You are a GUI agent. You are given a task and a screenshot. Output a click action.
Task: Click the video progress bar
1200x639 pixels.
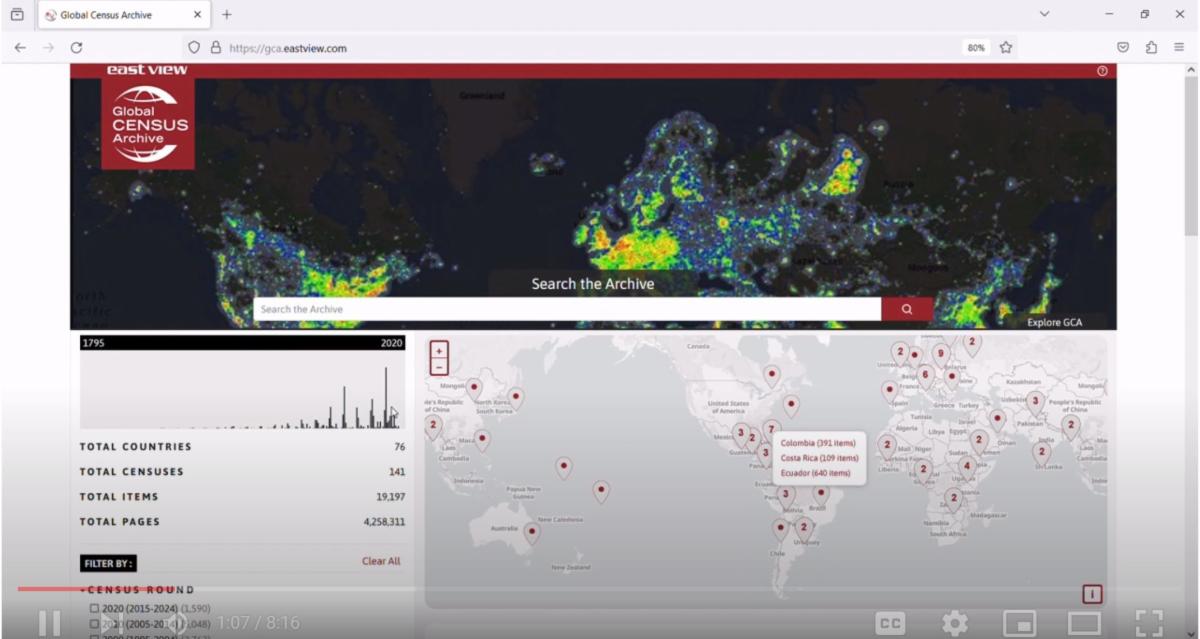click(x=600, y=589)
